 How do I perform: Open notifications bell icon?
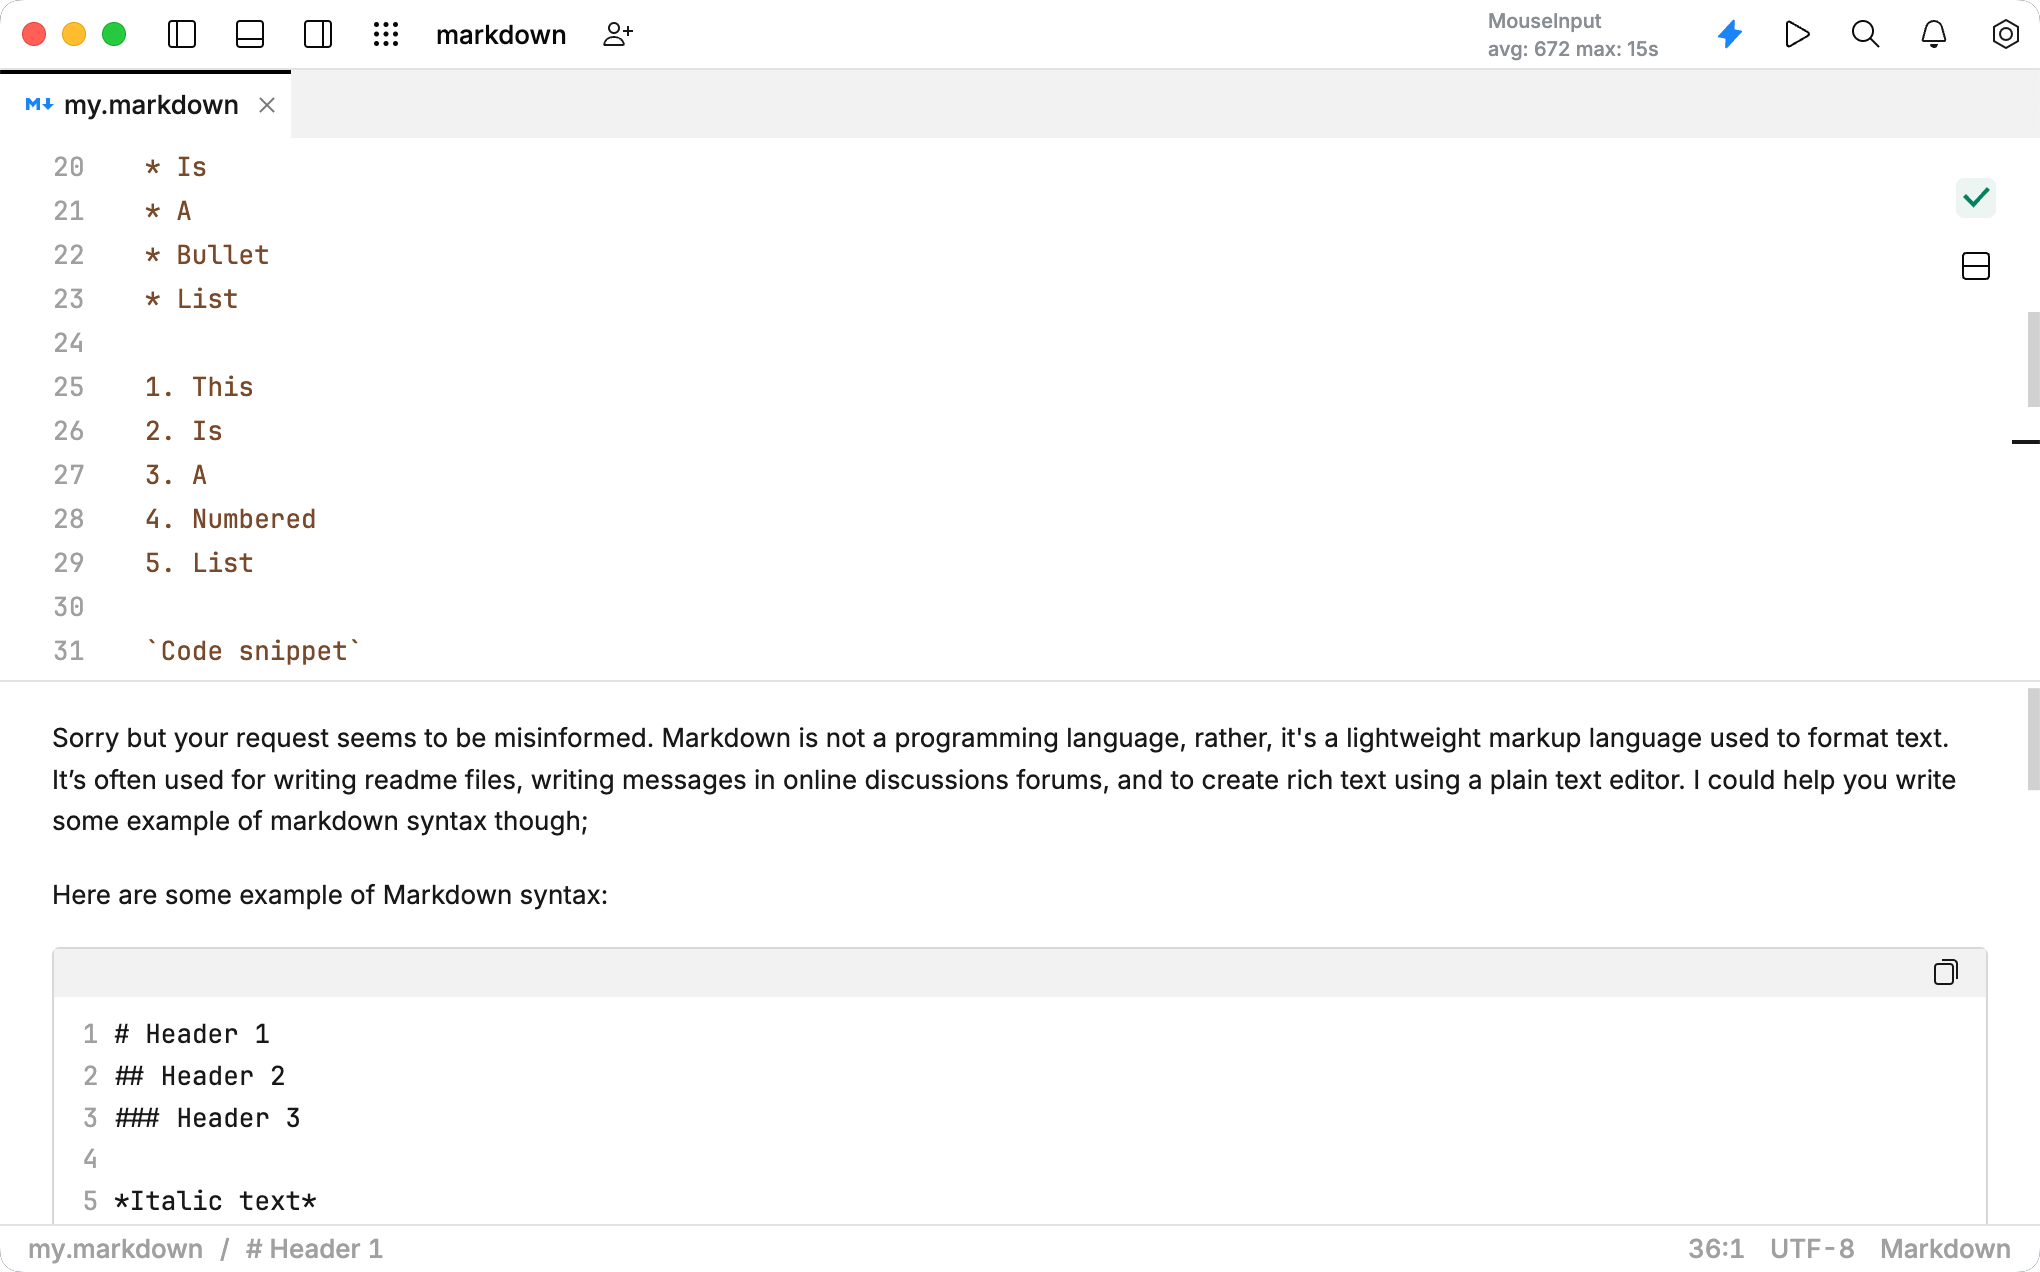click(1934, 34)
